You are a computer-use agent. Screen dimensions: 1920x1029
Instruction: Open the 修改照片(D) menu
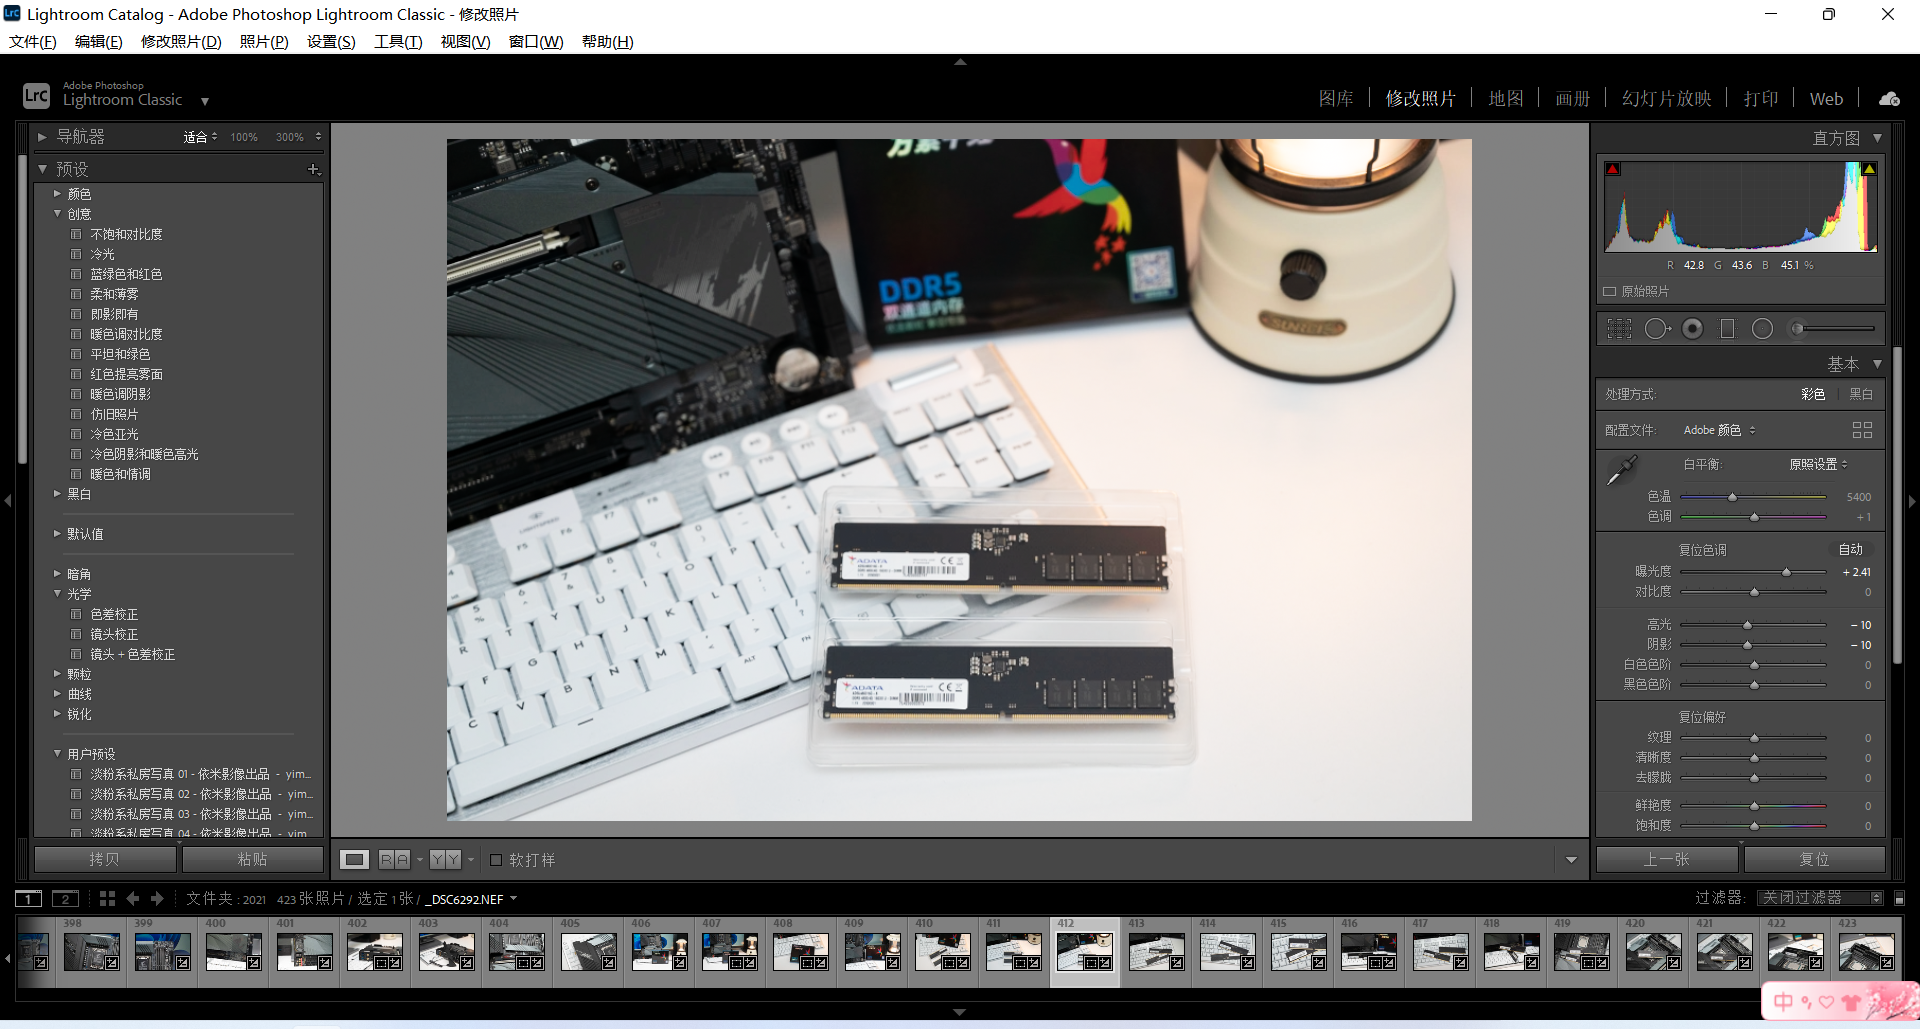tap(181, 42)
